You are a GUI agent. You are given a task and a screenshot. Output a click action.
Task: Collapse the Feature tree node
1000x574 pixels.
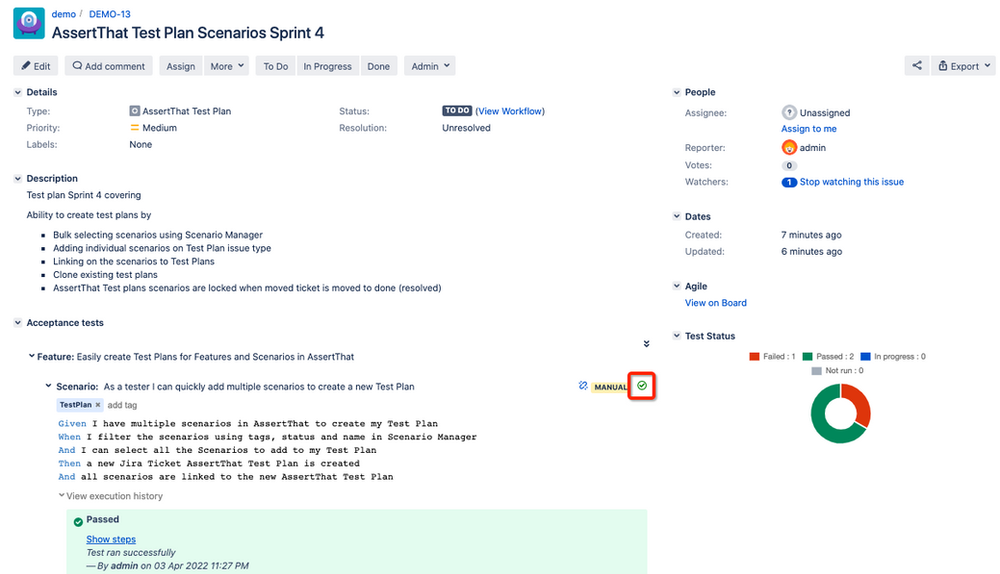tap(30, 356)
